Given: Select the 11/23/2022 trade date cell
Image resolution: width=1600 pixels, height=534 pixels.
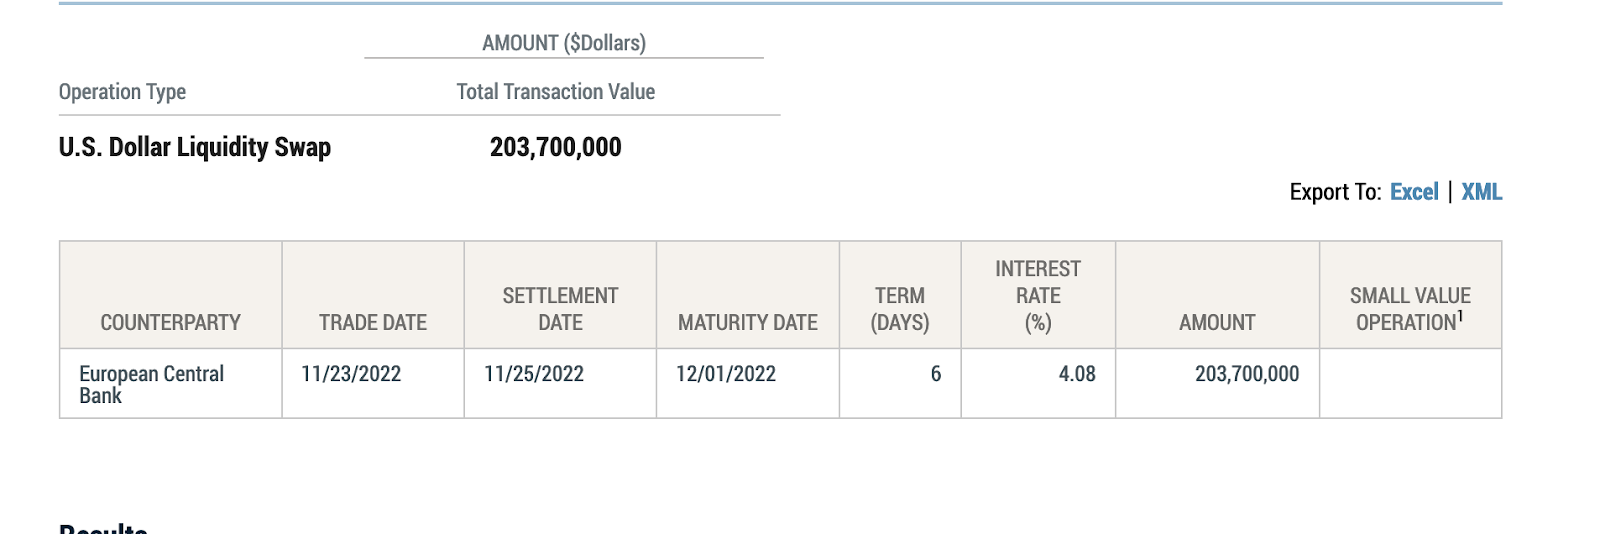Looking at the screenshot, I should tap(351, 374).
